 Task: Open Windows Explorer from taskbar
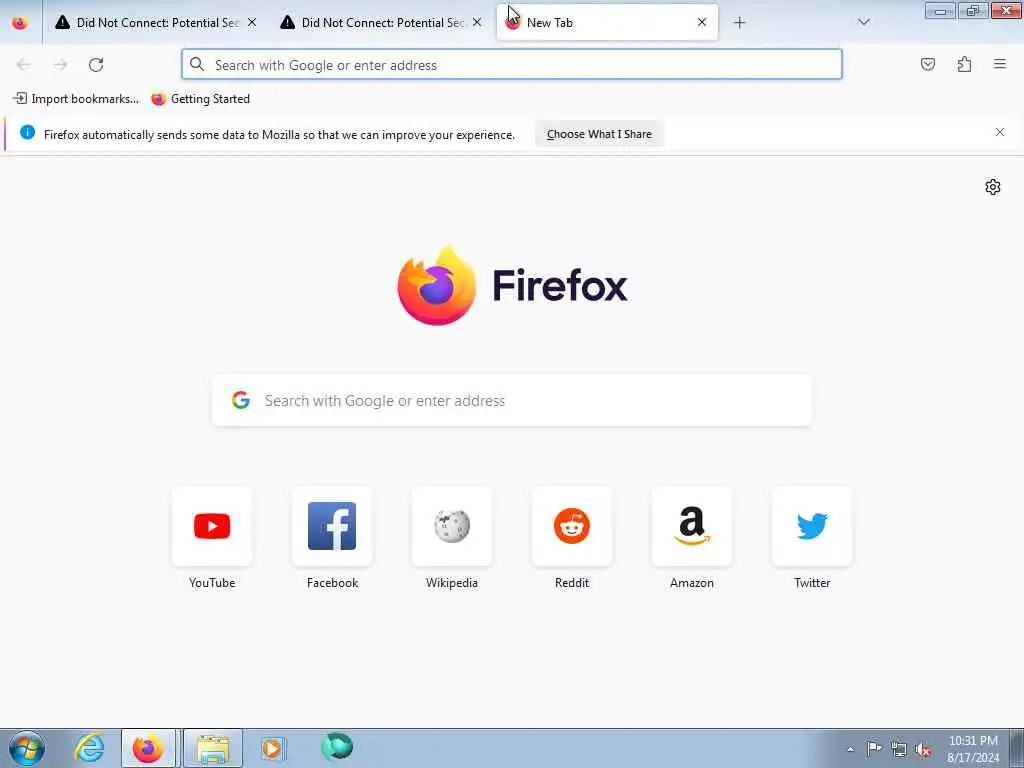pyautogui.click(x=213, y=748)
